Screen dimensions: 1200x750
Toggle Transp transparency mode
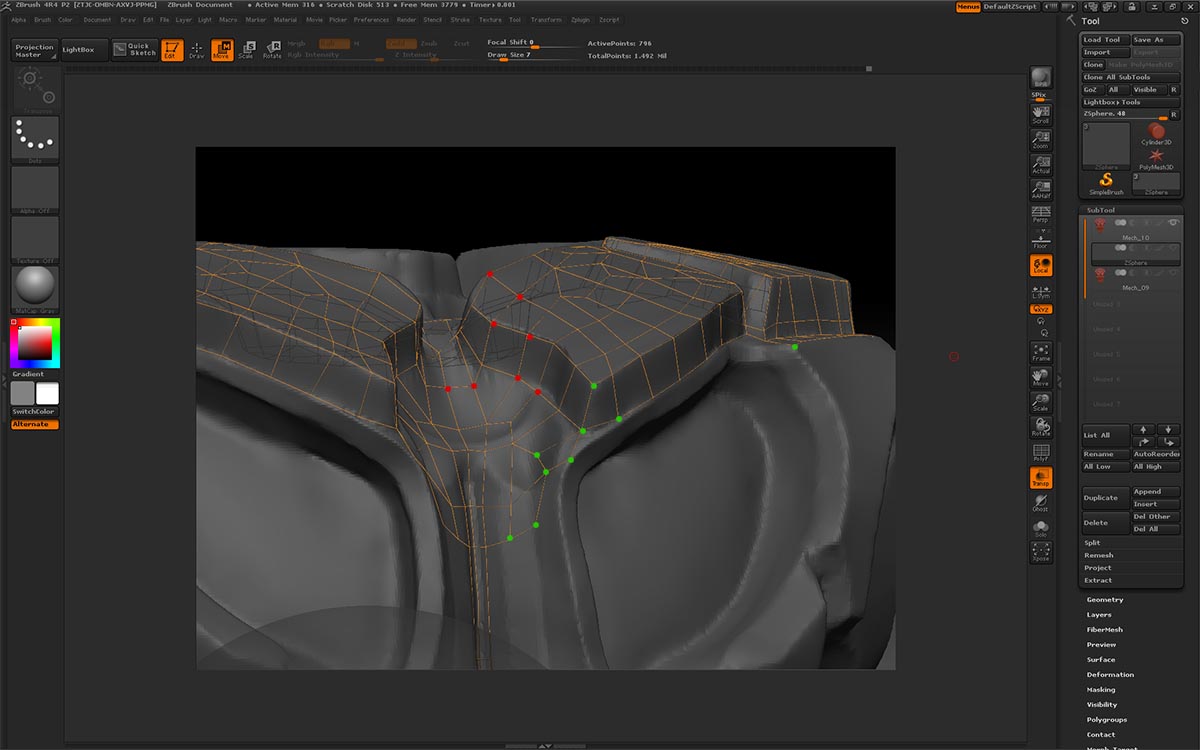click(x=1041, y=478)
